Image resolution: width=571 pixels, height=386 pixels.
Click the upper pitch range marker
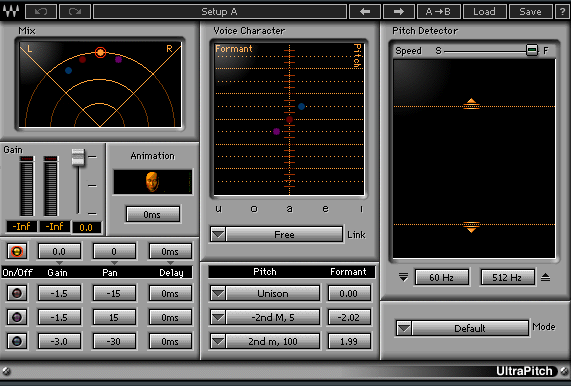(471, 104)
